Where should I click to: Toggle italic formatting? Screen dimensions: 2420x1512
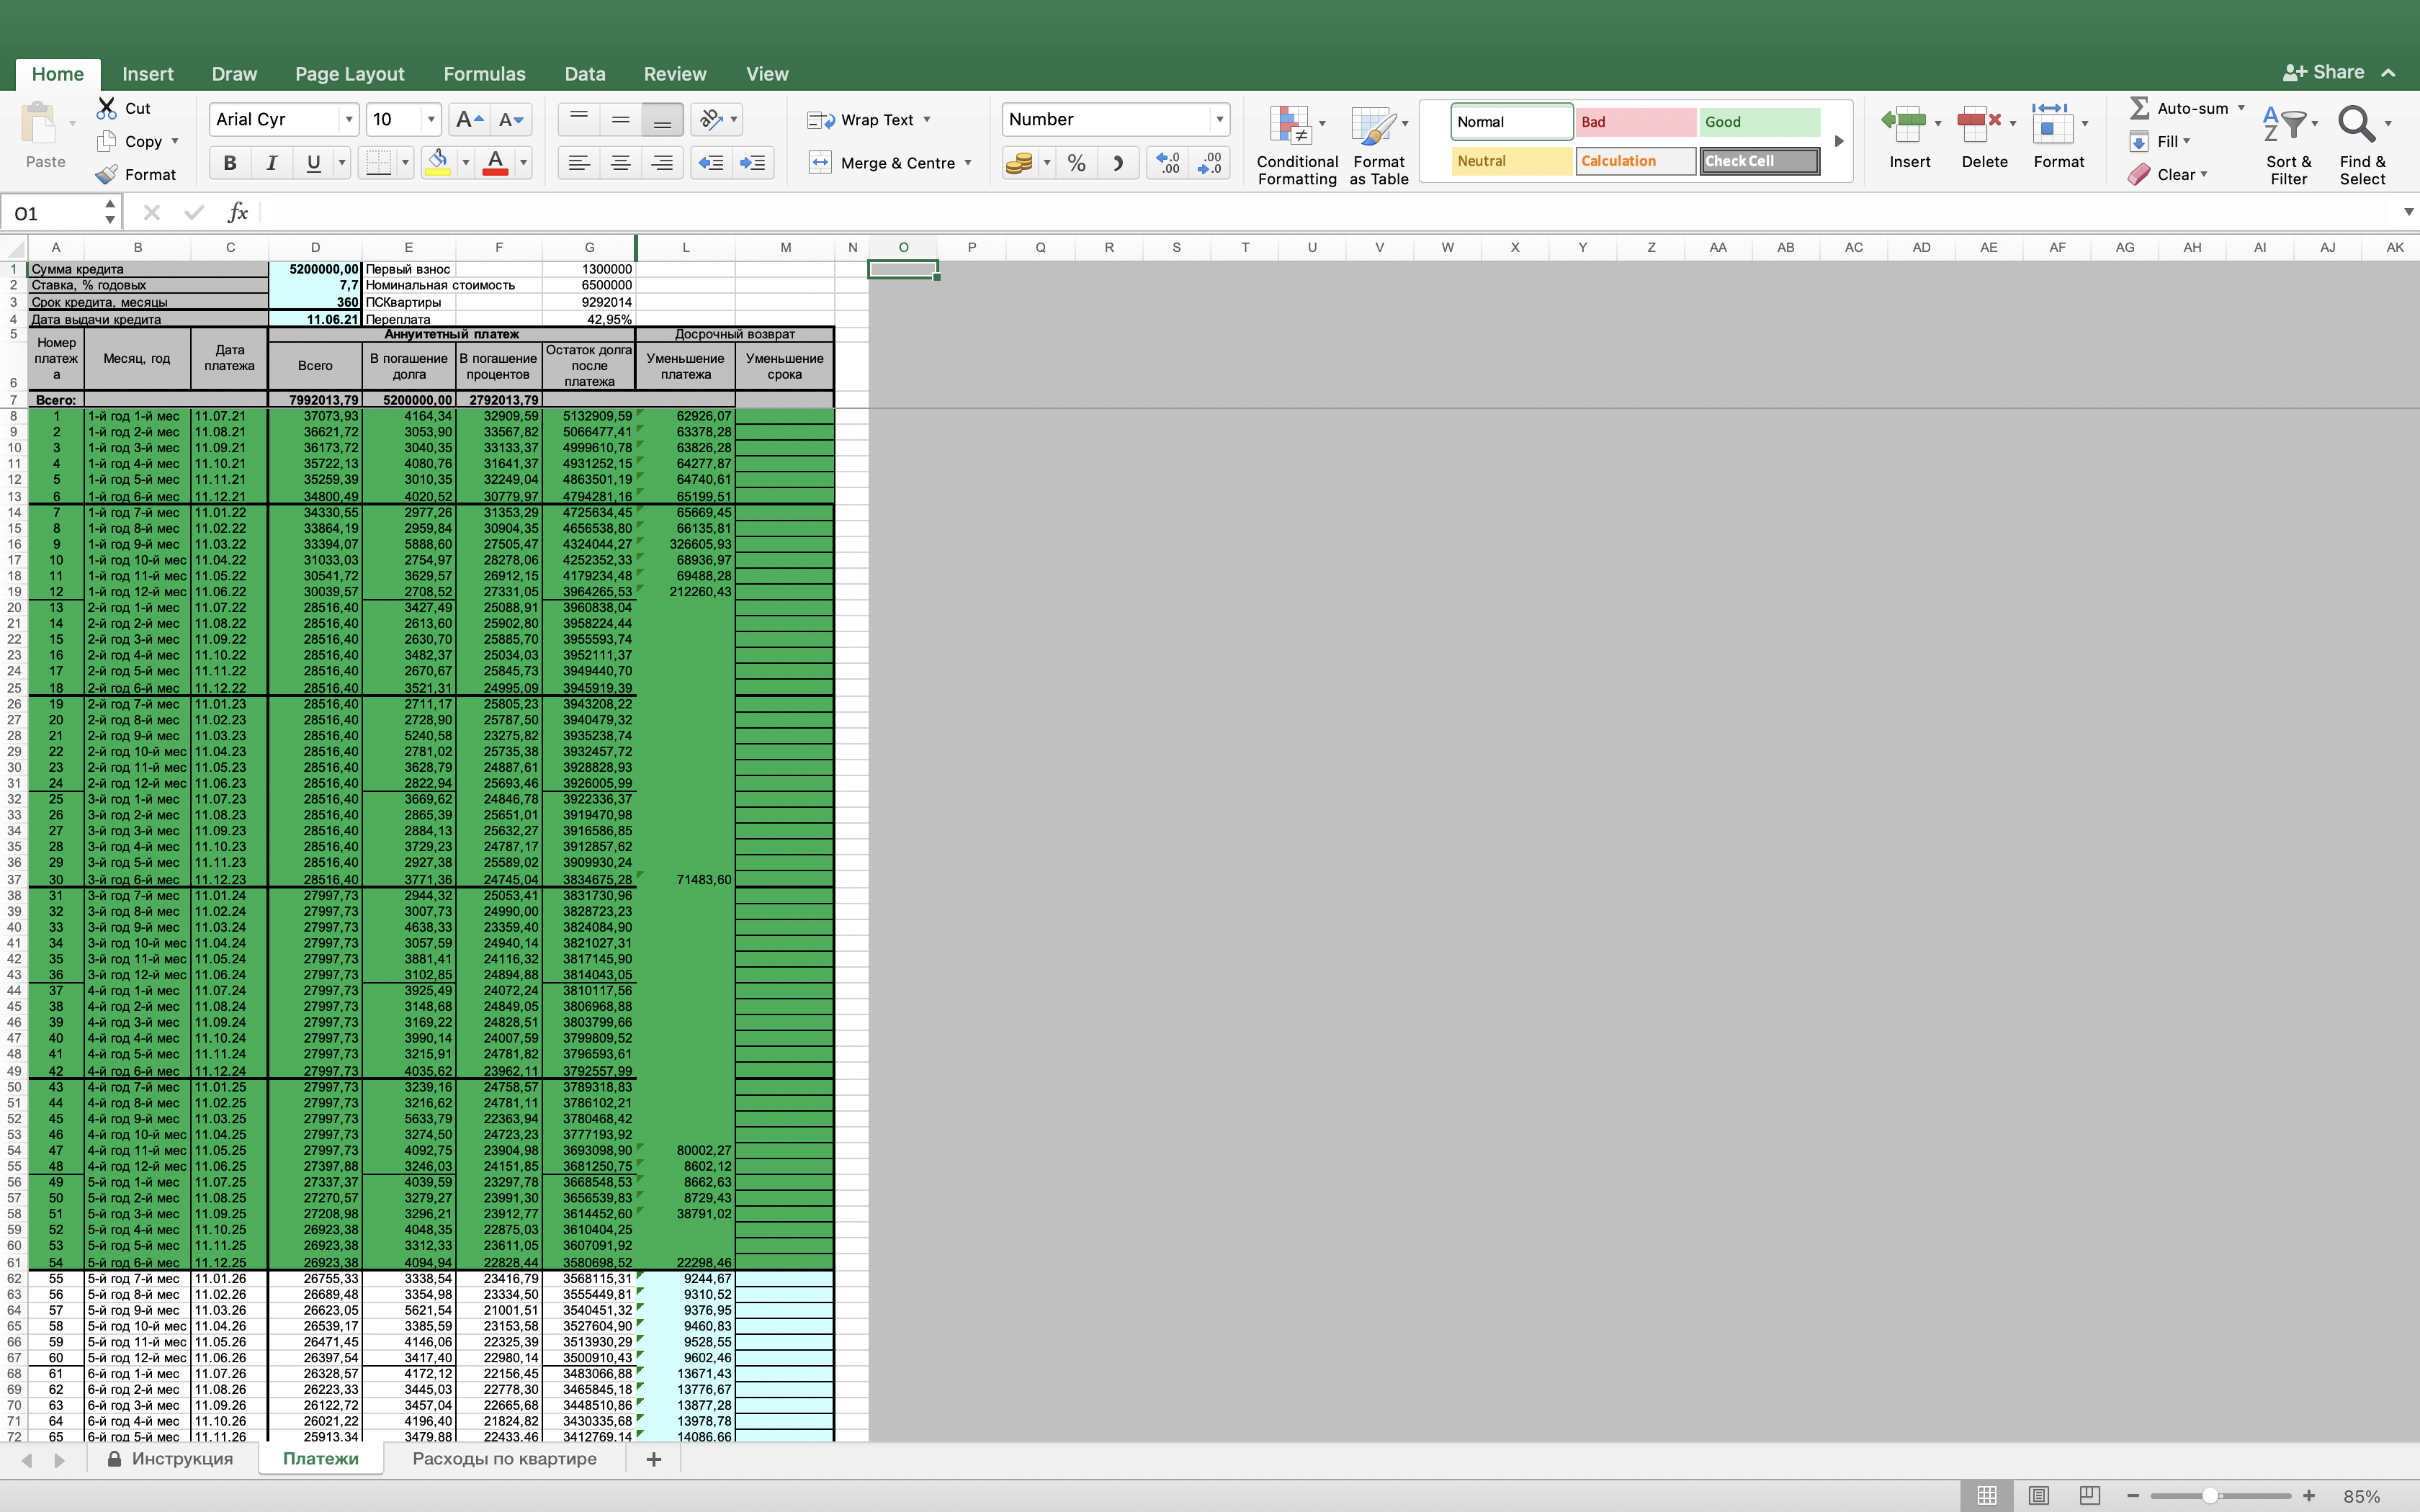pos(271,163)
